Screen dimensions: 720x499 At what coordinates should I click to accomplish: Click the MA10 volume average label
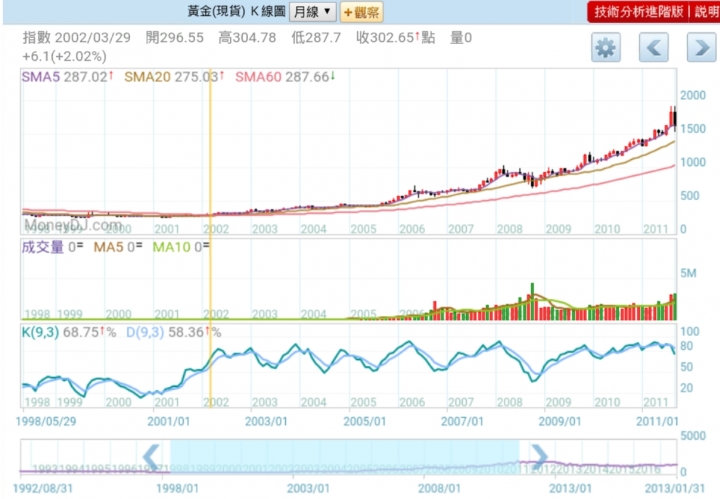click(x=170, y=245)
